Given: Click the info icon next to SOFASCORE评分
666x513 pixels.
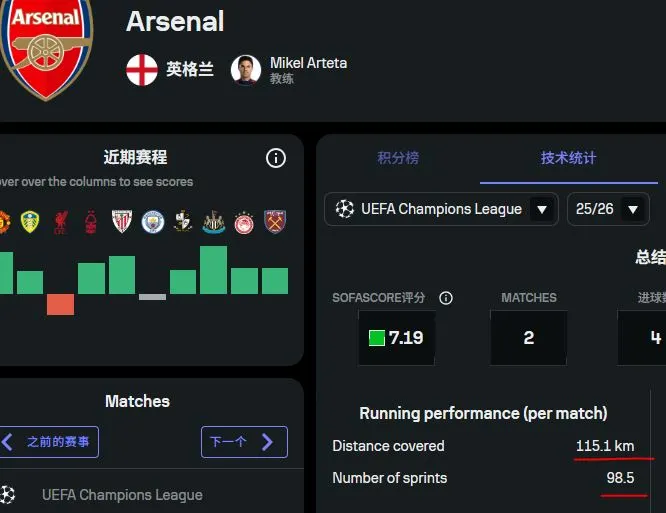Looking at the screenshot, I should [446, 298].
